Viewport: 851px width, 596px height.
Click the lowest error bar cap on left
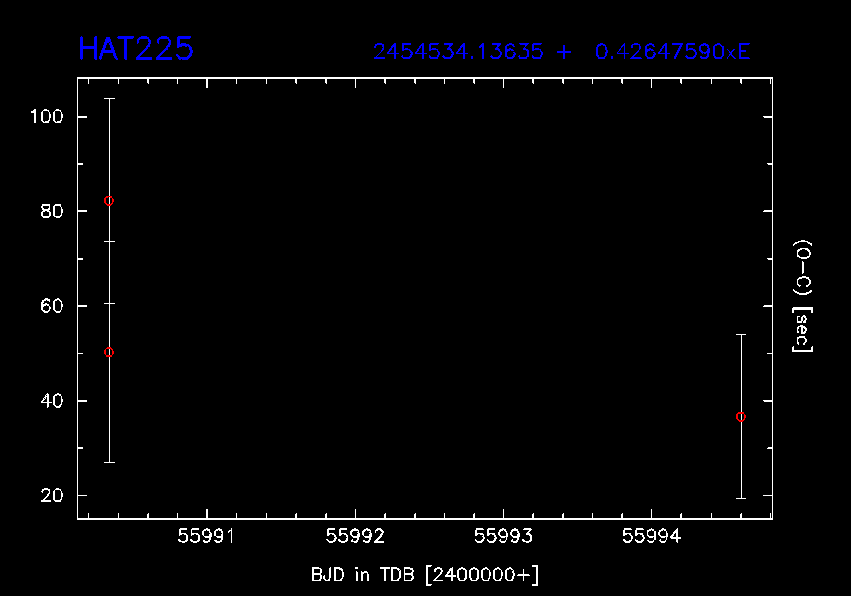(109, 462)
